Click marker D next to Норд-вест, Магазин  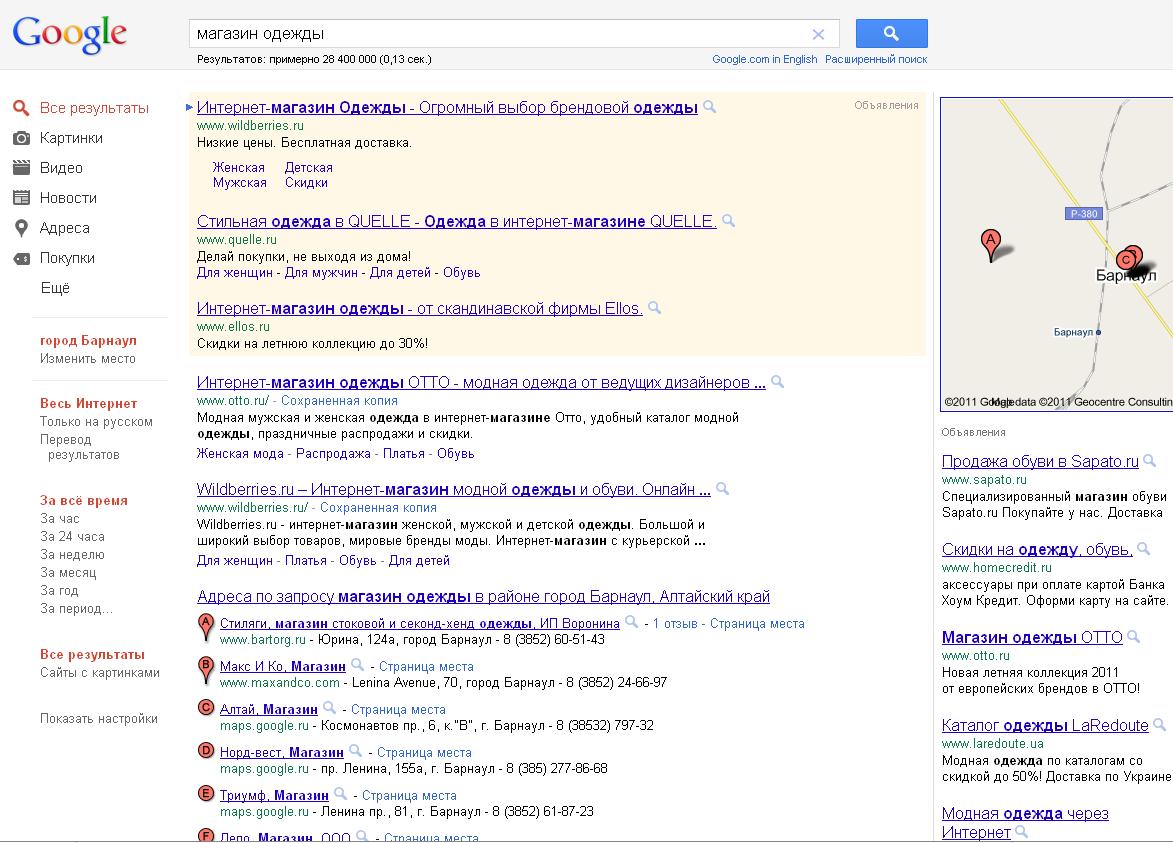coord(206,750)
